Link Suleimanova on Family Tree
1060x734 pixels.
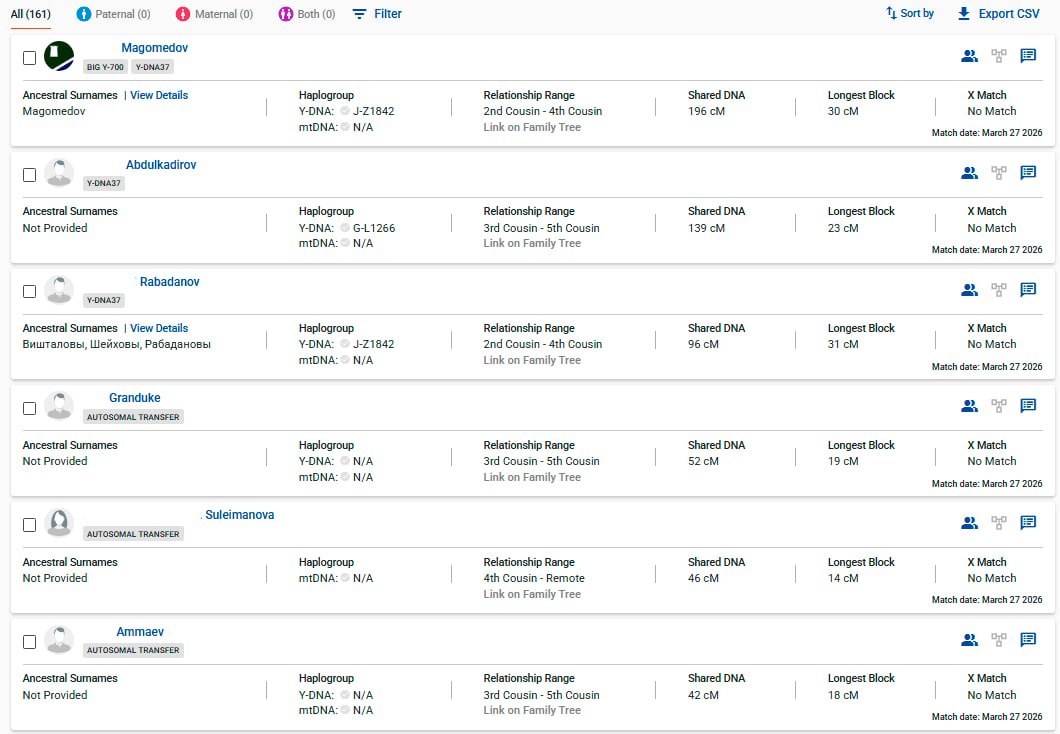(x=532, y=594)
